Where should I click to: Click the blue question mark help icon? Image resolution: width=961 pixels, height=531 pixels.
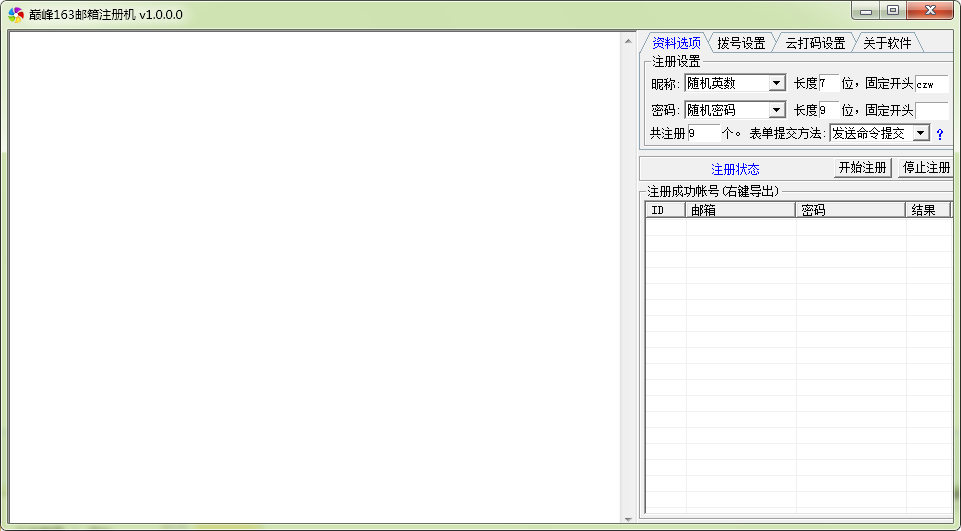pyautogui.click(x=940, y=134)
